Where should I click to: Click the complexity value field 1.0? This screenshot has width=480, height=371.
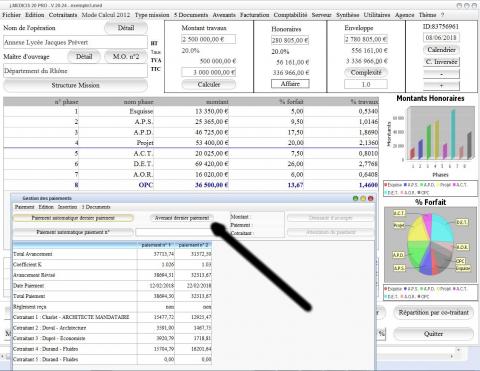366,84
